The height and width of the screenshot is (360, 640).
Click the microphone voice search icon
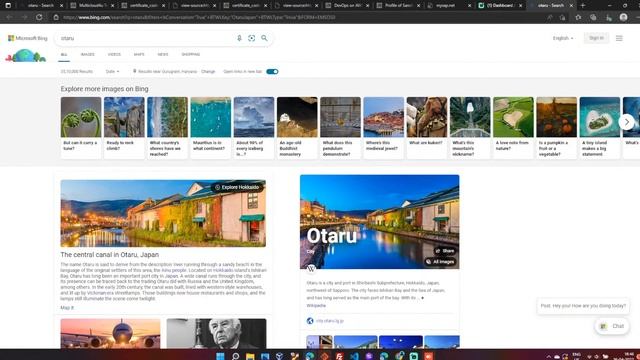(x=239, y=38)
